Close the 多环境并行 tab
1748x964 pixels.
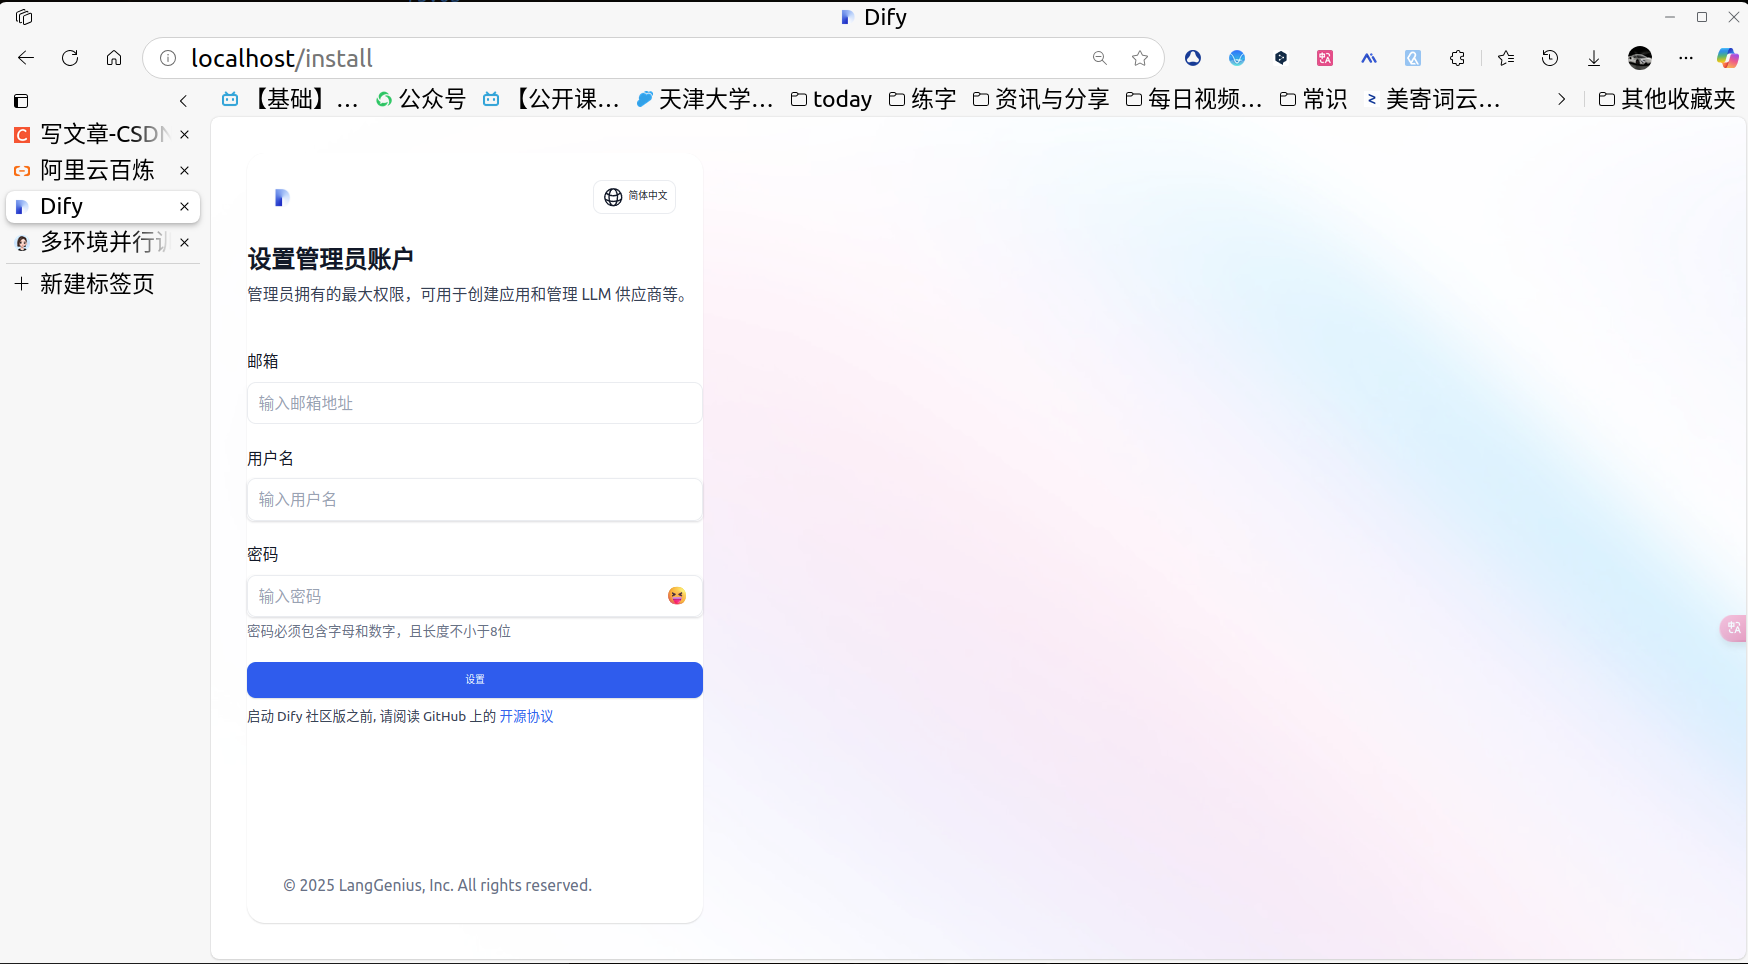coord(184,242)
